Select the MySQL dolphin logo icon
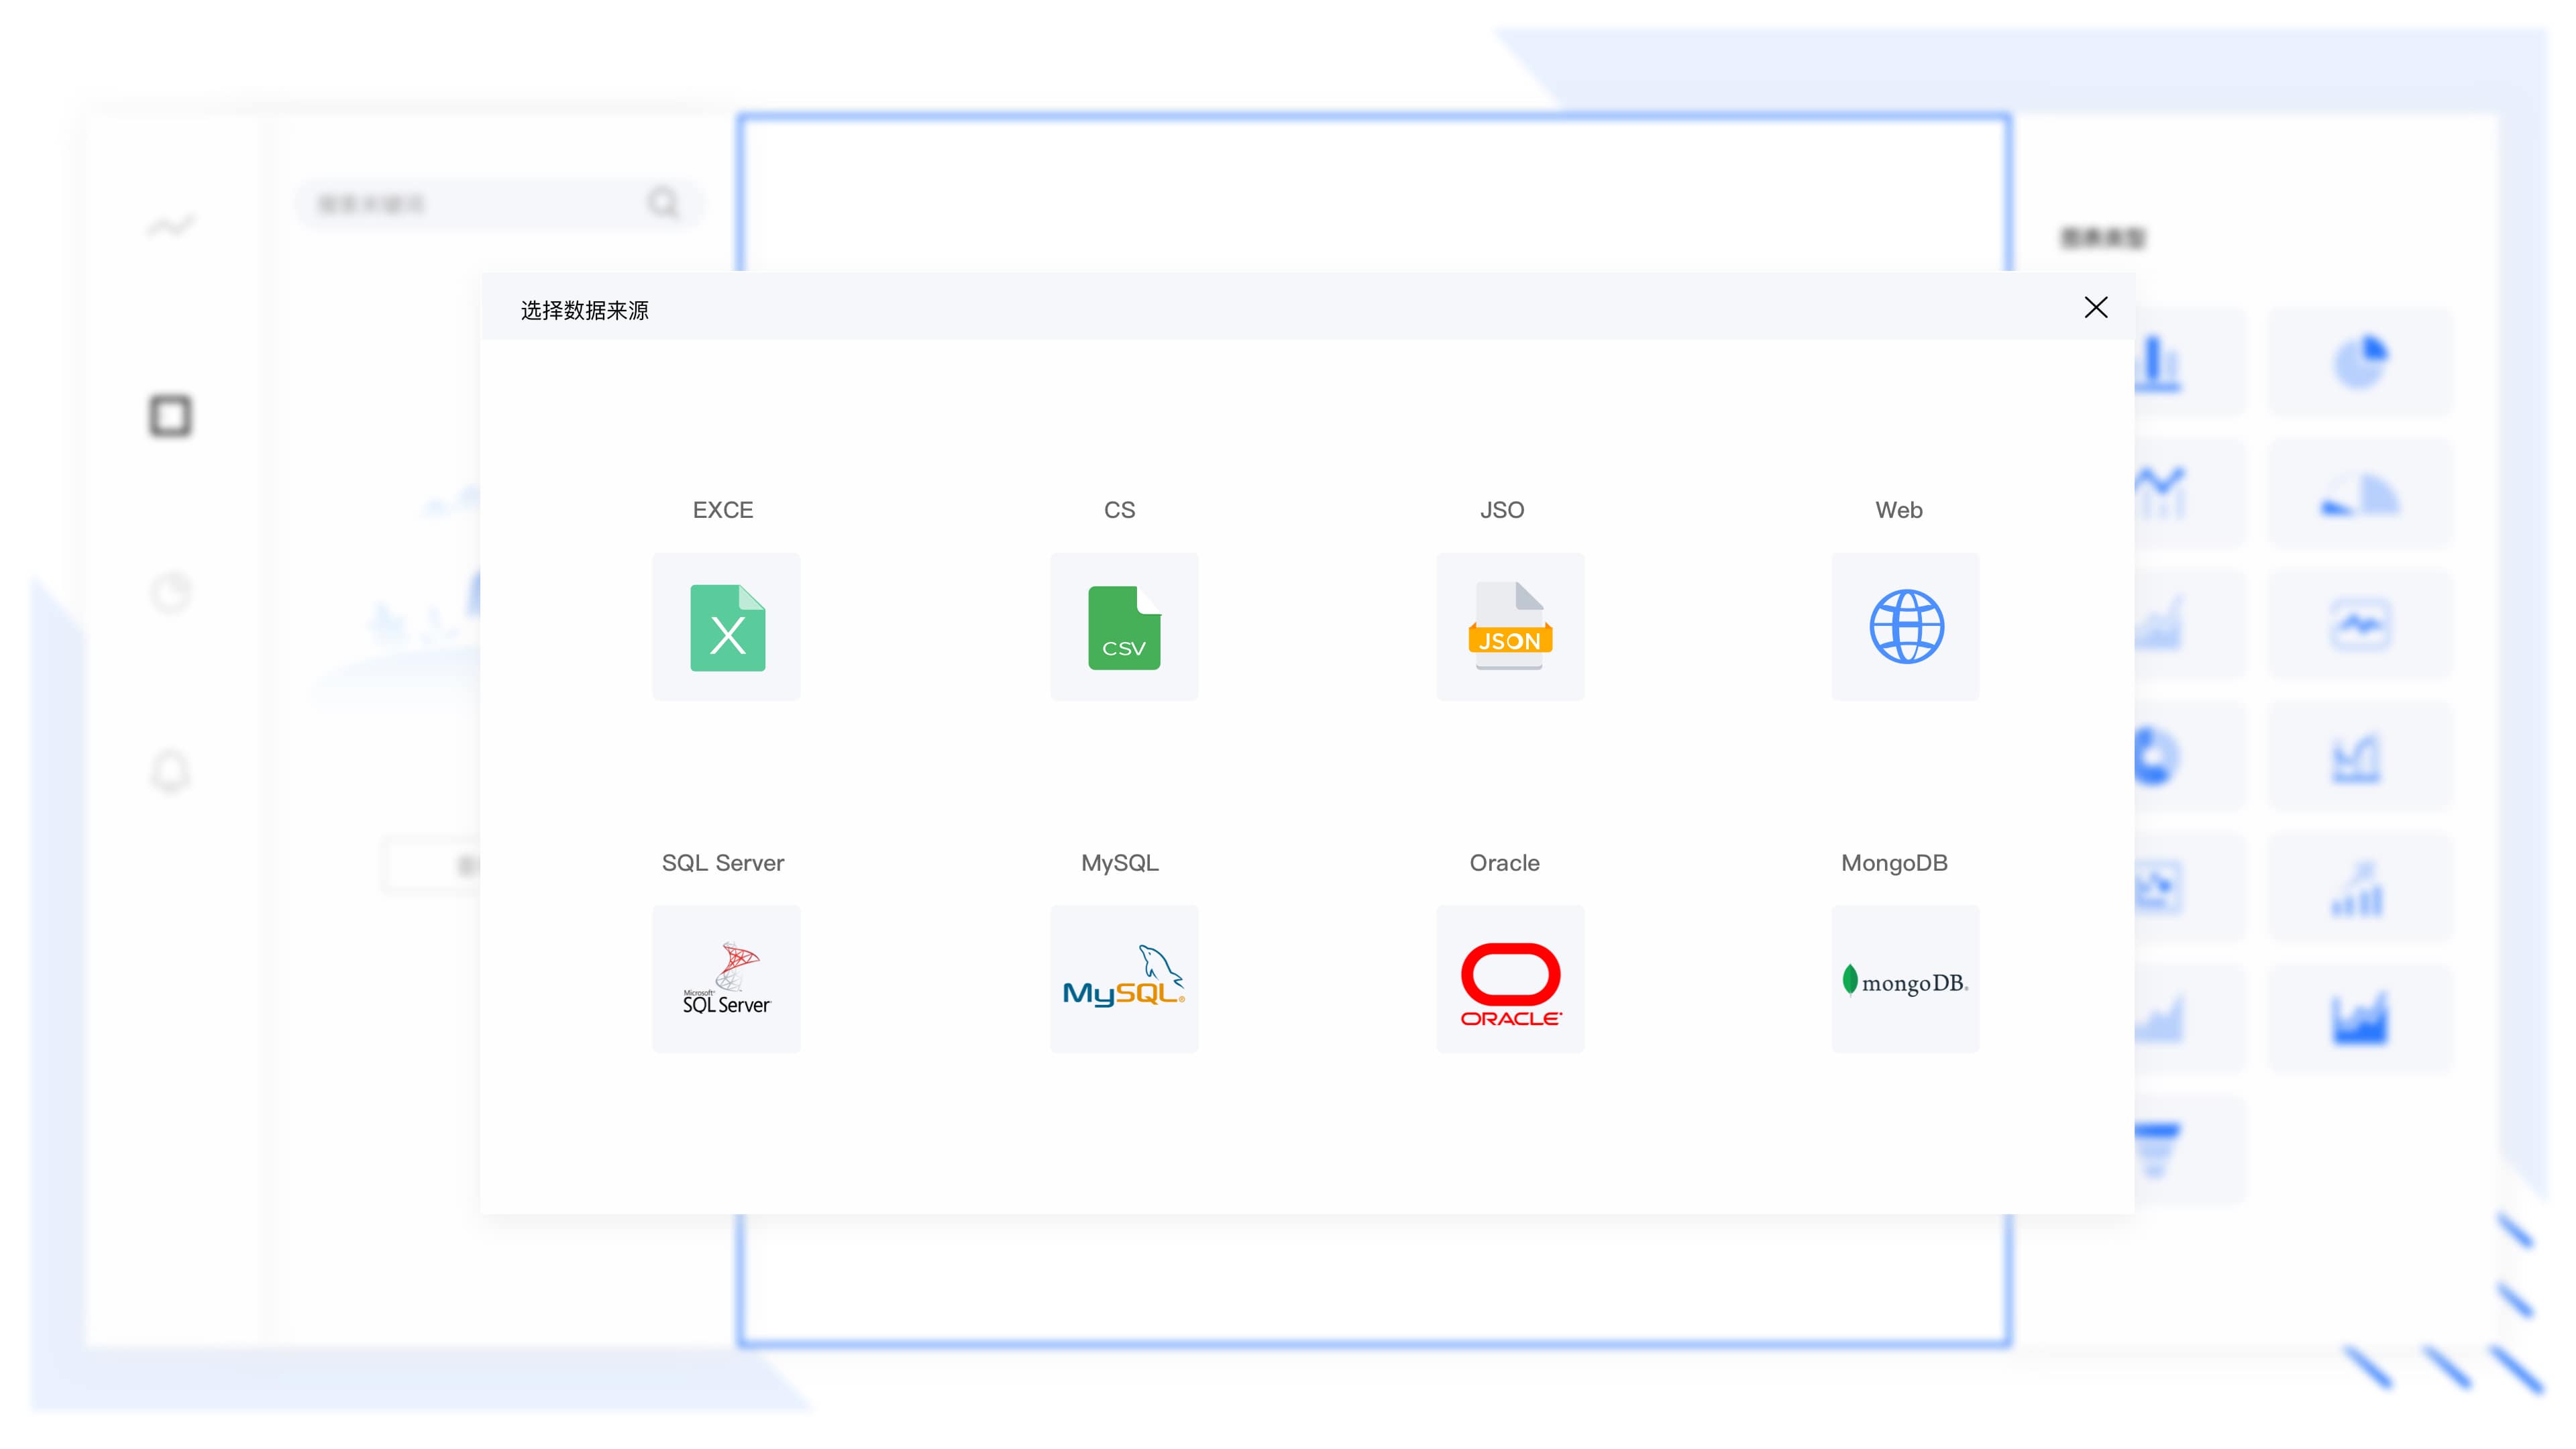The image size is (2576, 1449). 1124,979
